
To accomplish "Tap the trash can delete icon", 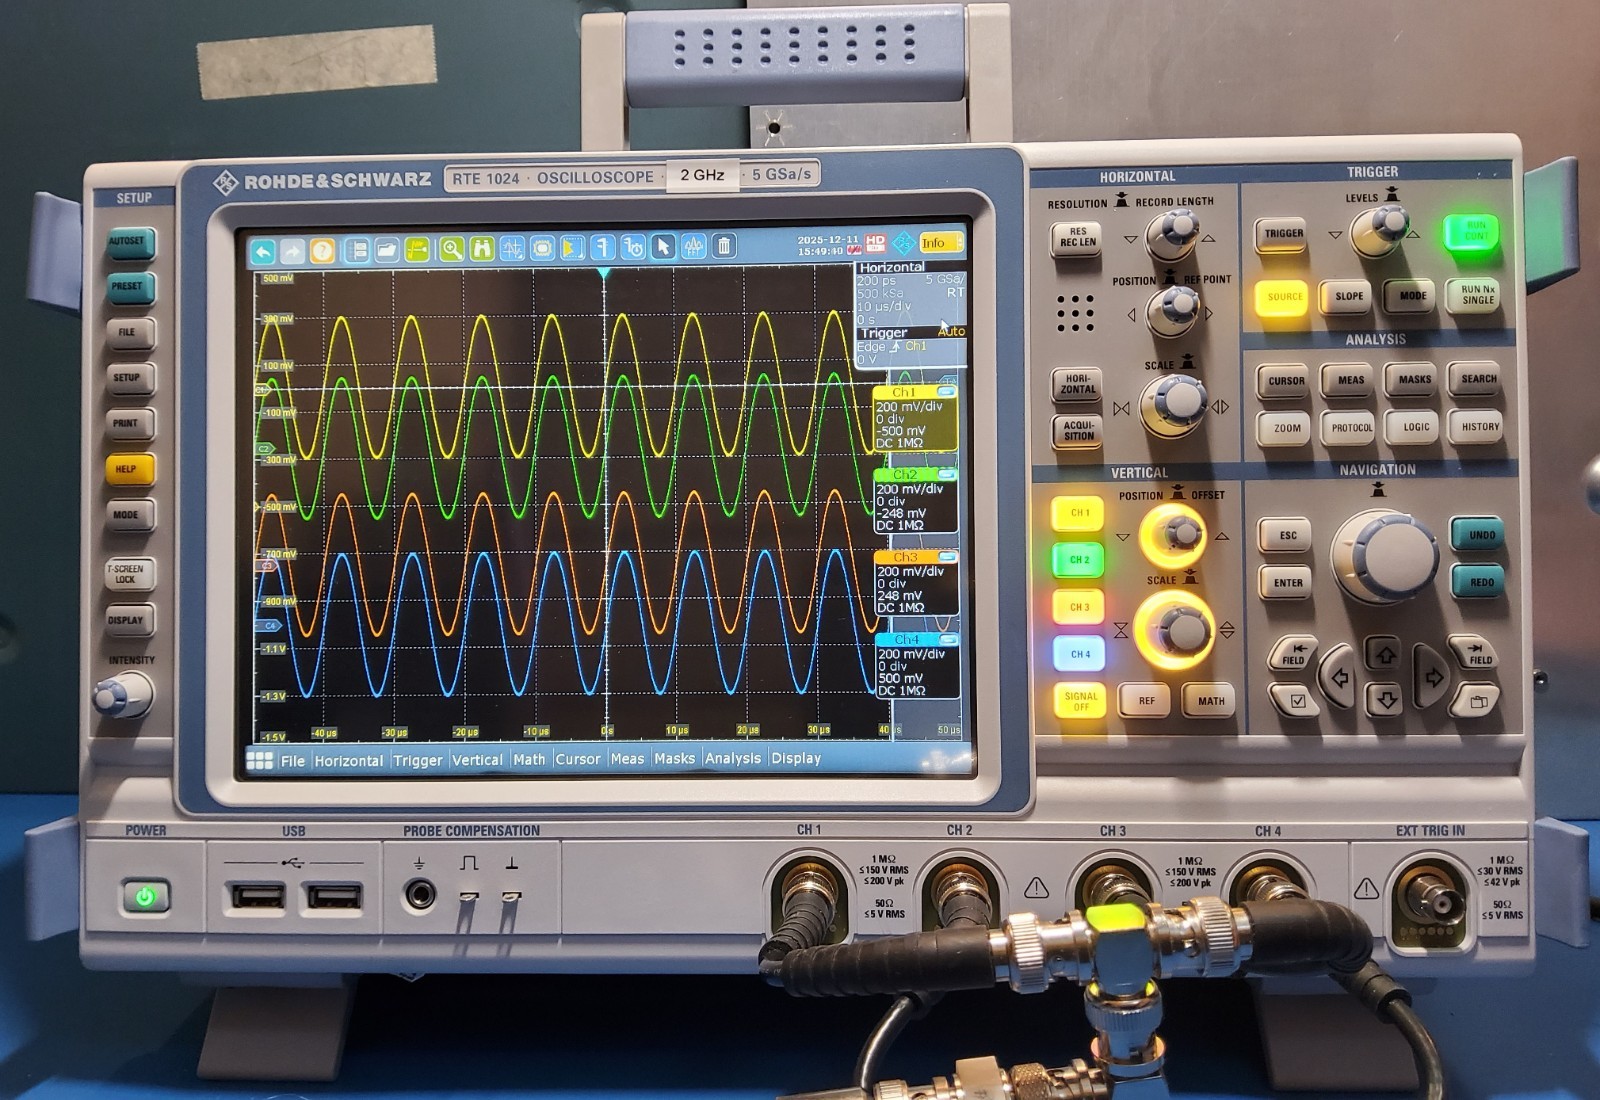I will 724,245.
